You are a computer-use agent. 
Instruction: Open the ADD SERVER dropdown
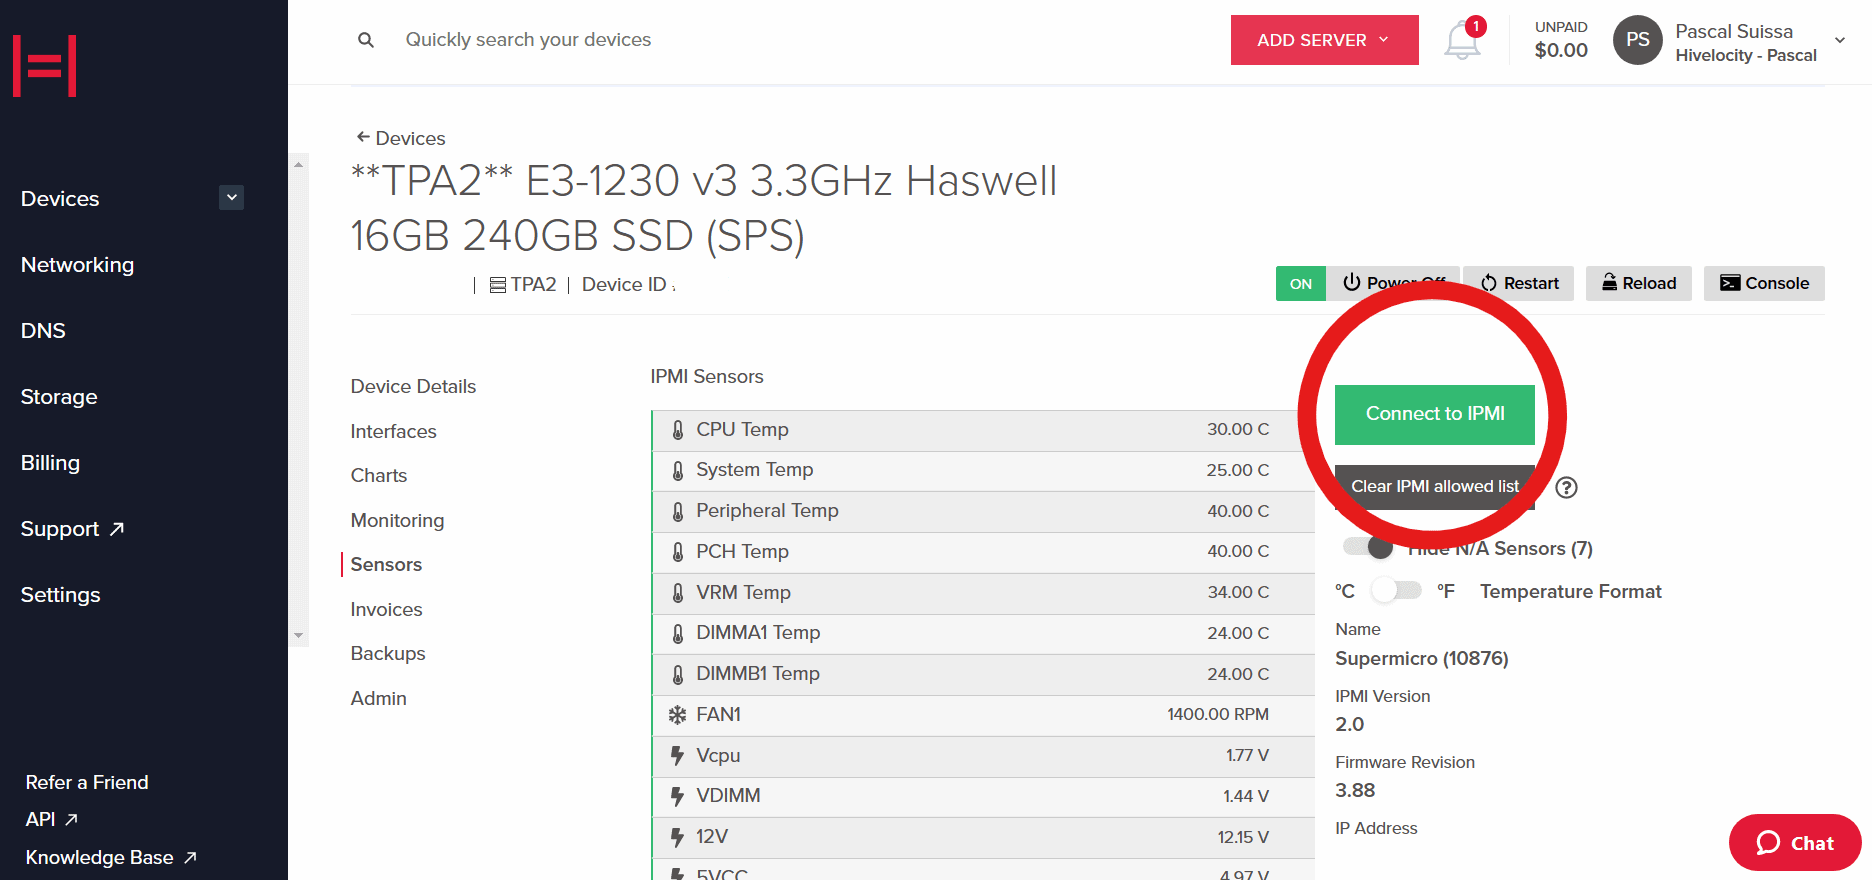(x=1324, y=40)
